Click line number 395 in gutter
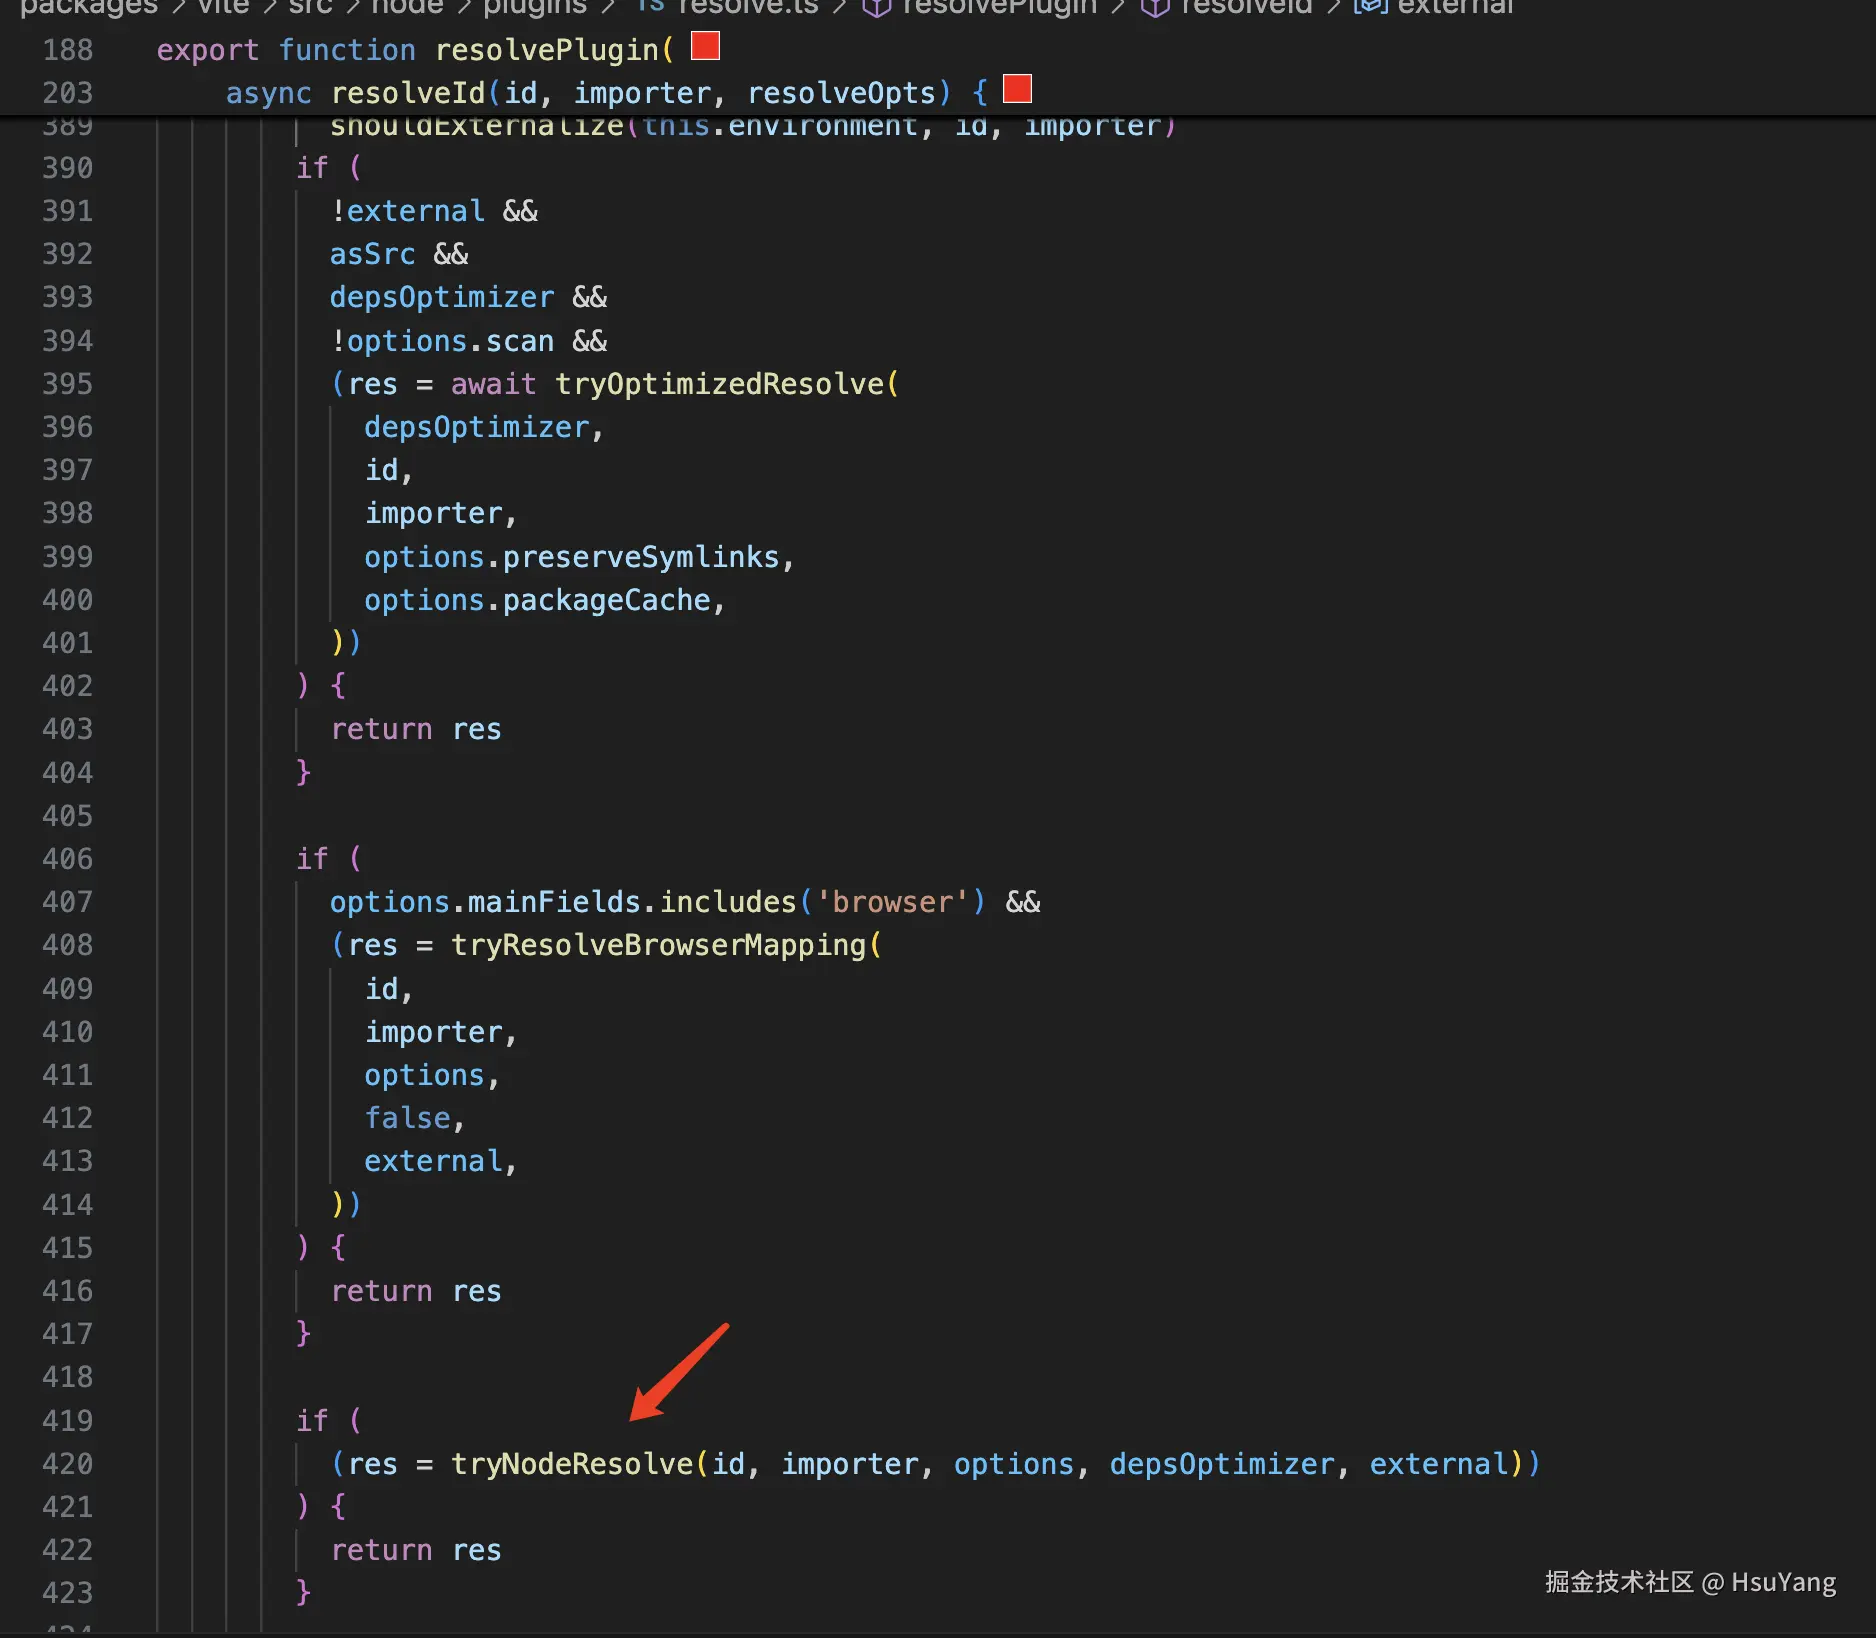 [67, 384]
